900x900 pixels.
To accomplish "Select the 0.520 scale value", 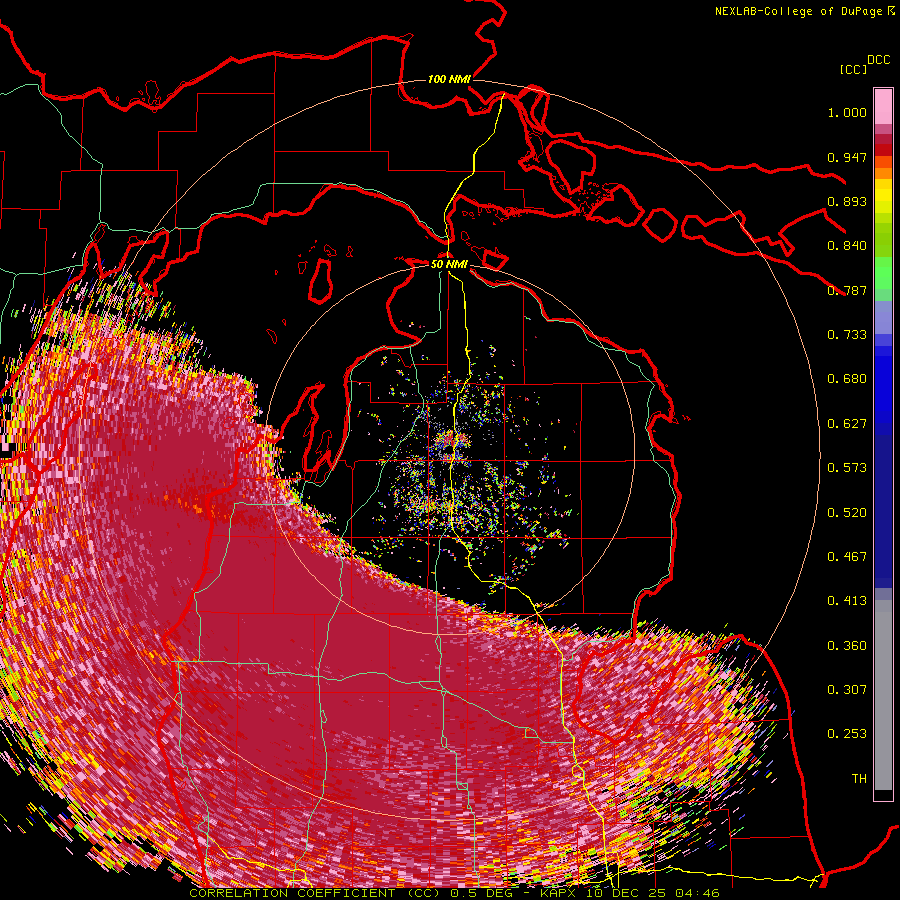I will 847,513.
